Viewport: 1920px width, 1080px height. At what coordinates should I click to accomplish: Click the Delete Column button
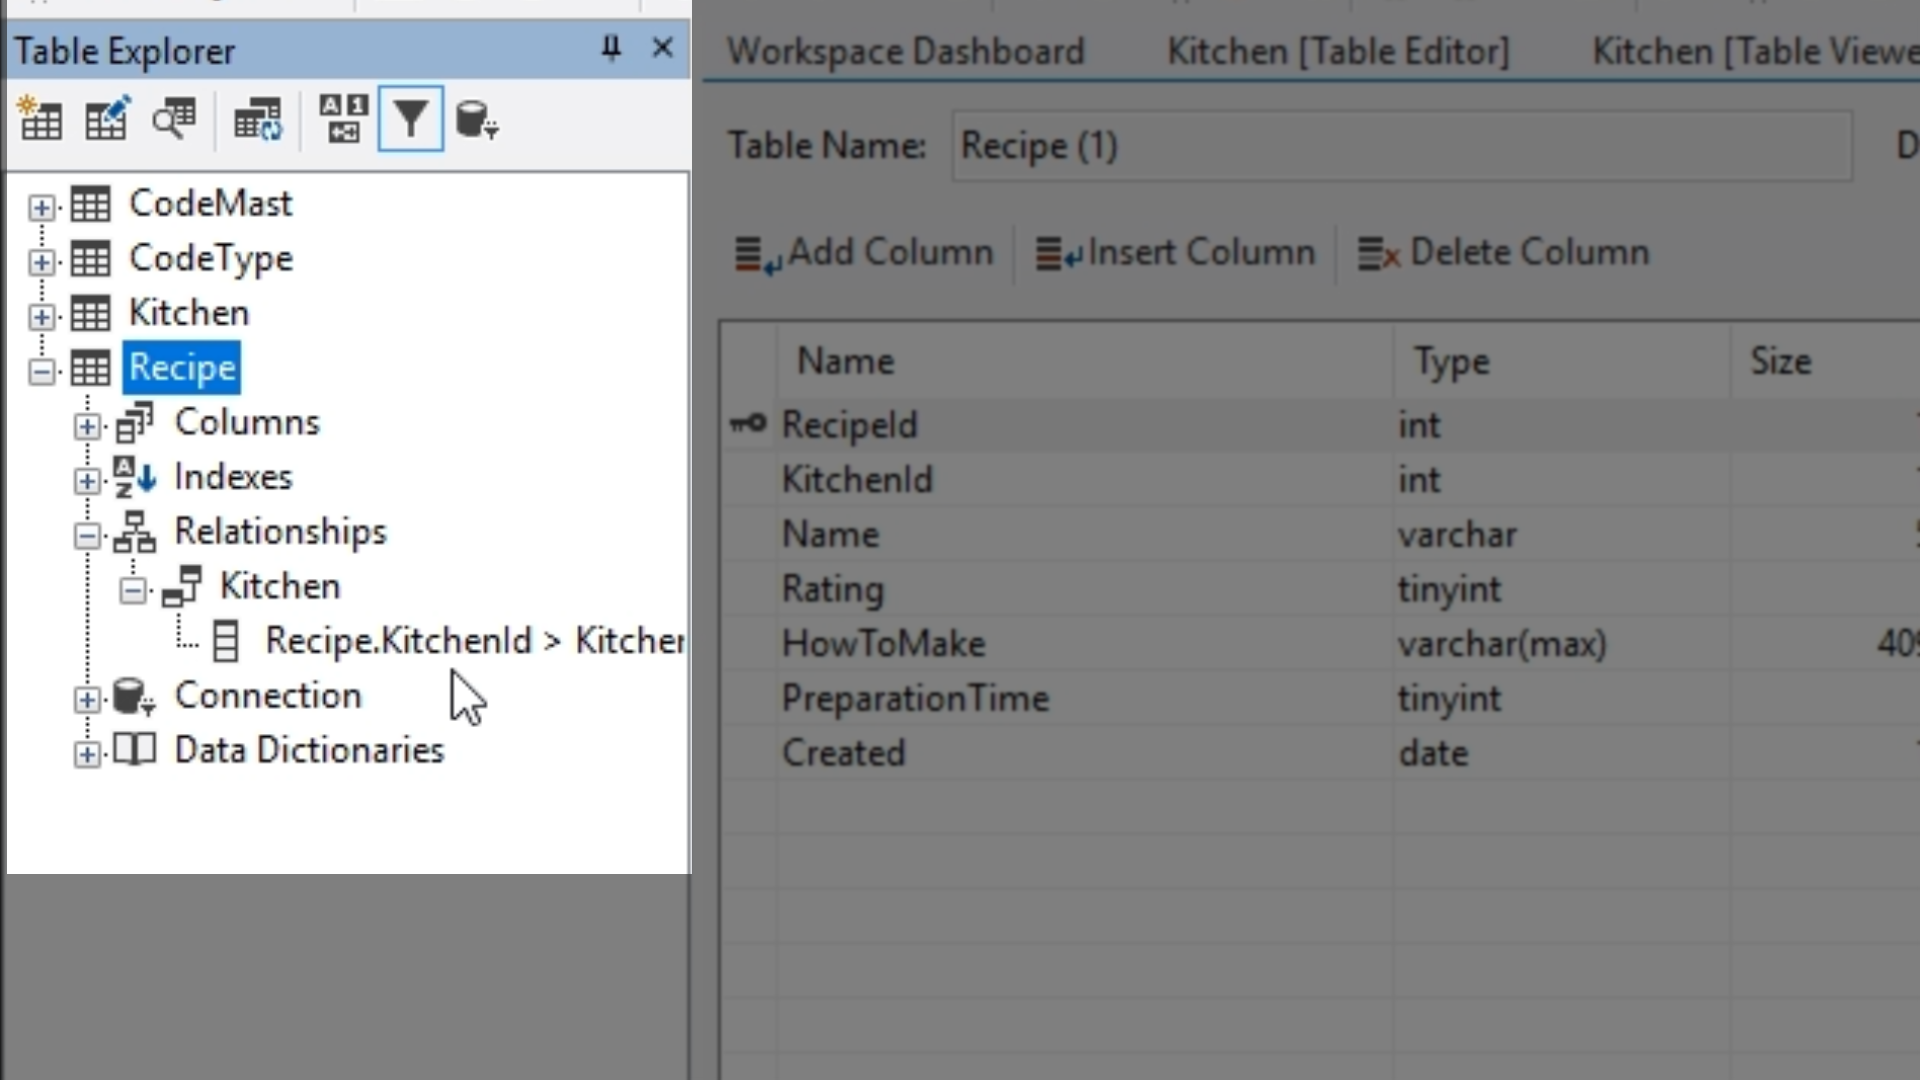click(1503, 253)
